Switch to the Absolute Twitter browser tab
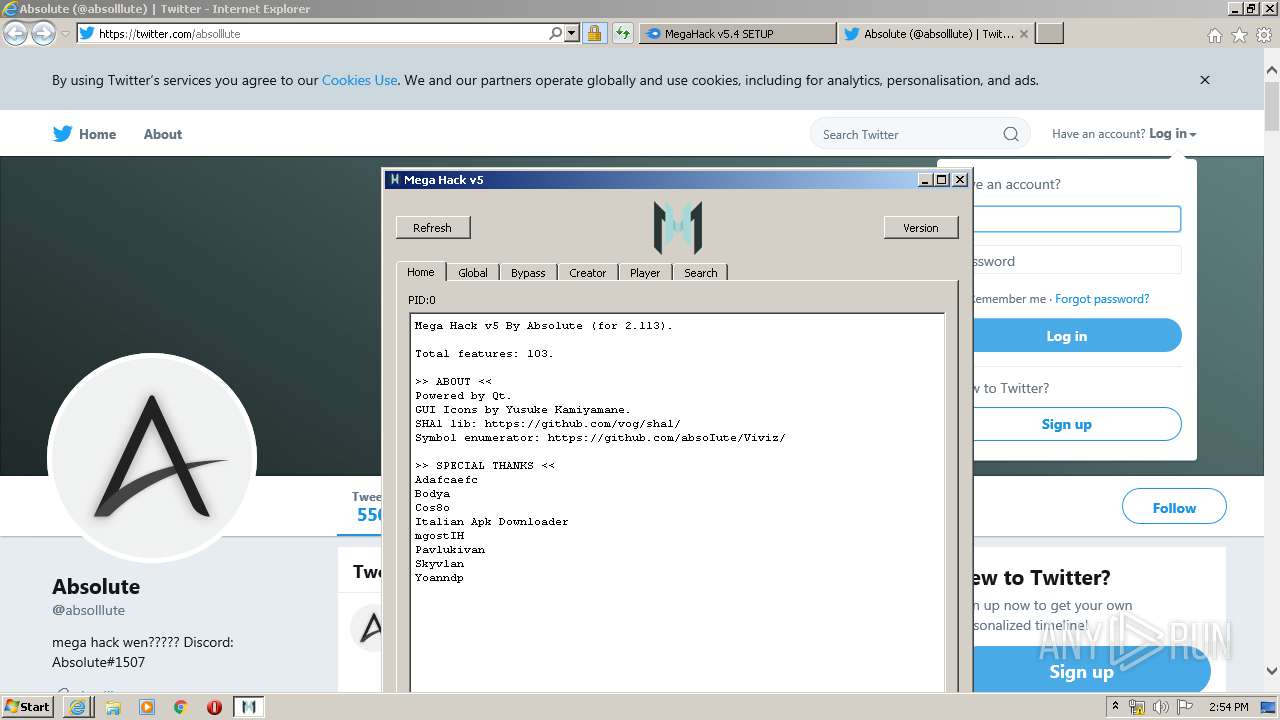The image size is (1280, 720). point(936,33)
